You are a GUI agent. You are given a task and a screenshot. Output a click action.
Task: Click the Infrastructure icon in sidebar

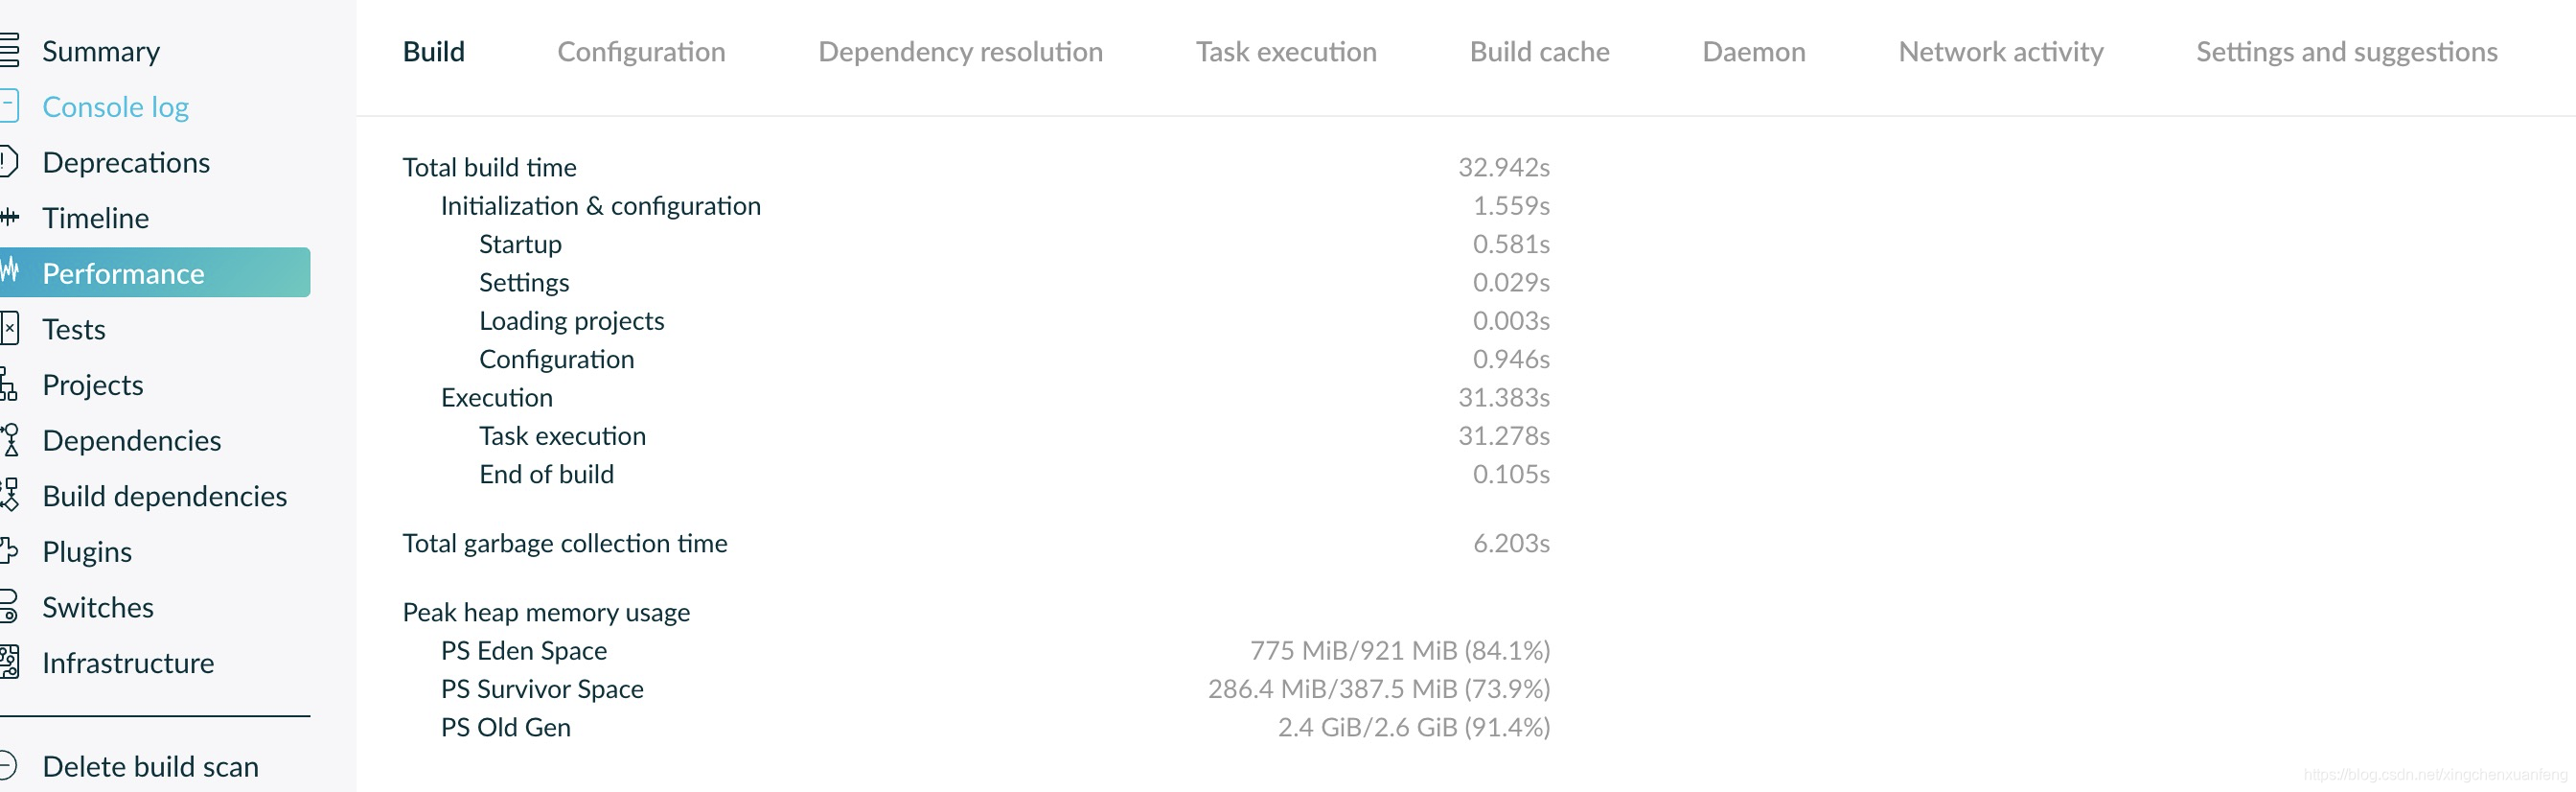[9, 662]
